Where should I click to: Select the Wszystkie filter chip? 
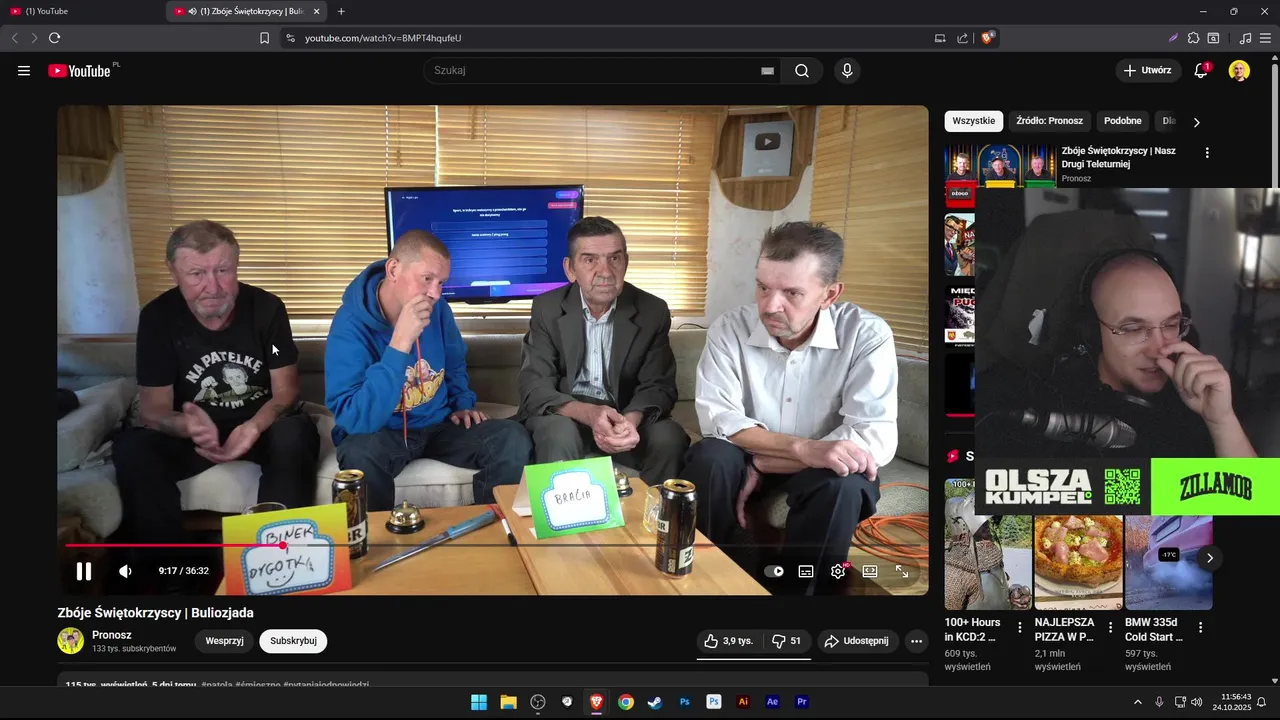coord(974,121)
